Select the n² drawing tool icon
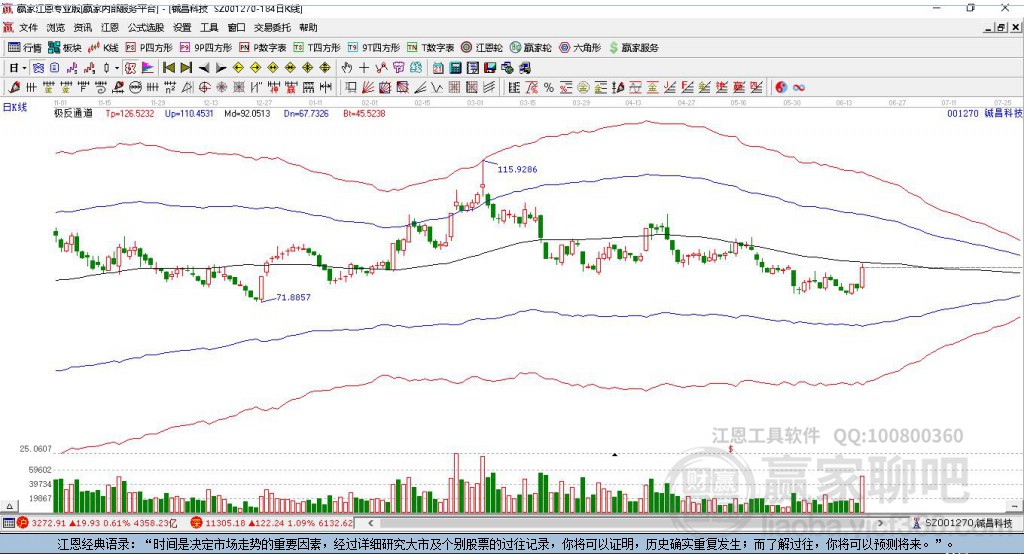The image size is (1024, 554). pos(170,88)
